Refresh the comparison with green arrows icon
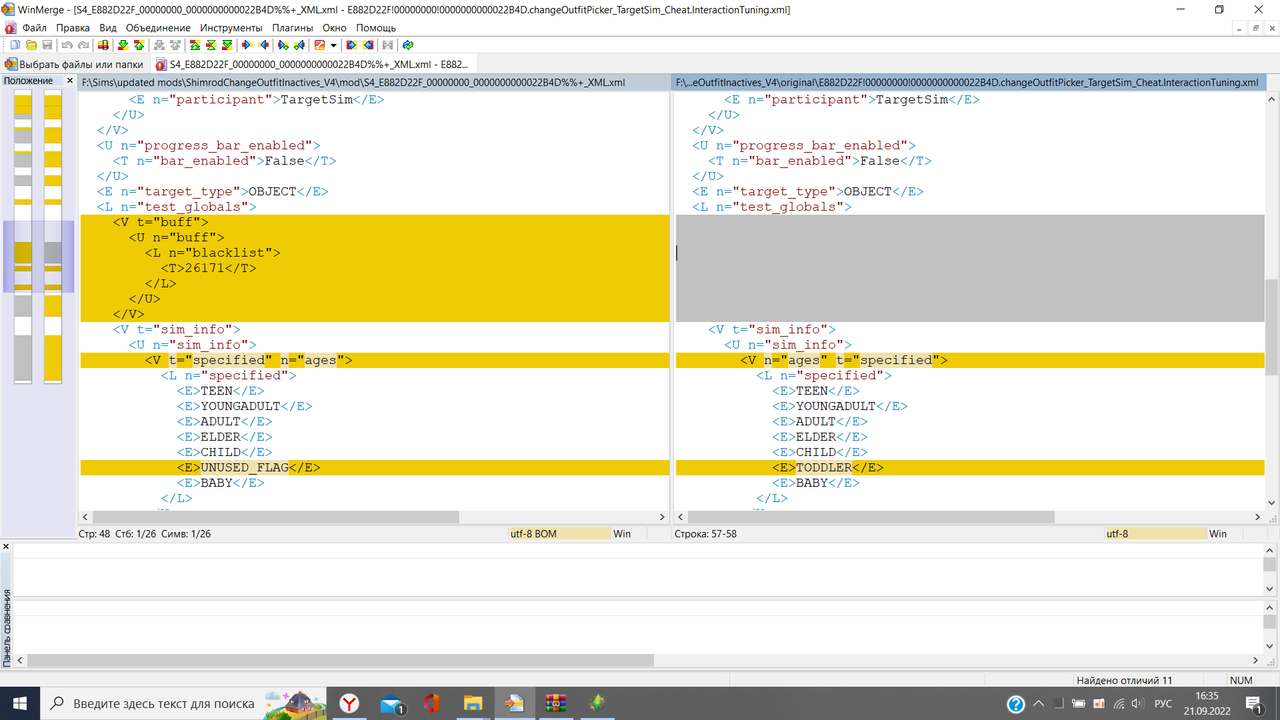1280x720 pixels. click(x=408, y=45)
